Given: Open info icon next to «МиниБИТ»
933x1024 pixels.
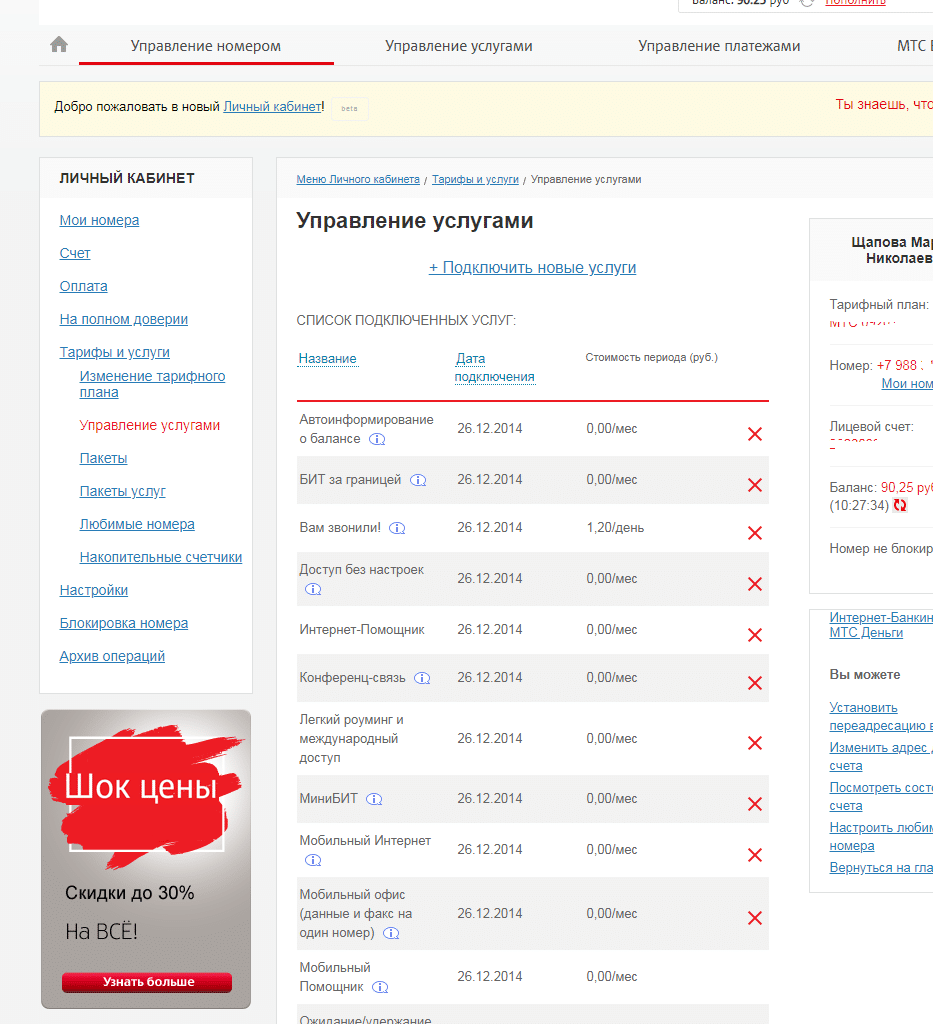Looking at the screenshot, I should pyautogui.click(x=375, y=799).
